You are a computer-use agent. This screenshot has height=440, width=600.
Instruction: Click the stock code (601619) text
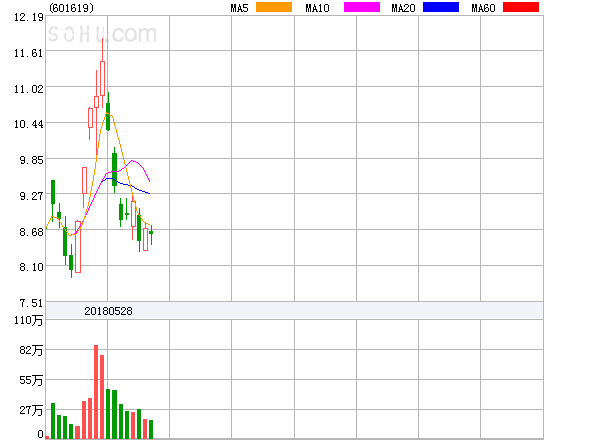click(71, 8)
